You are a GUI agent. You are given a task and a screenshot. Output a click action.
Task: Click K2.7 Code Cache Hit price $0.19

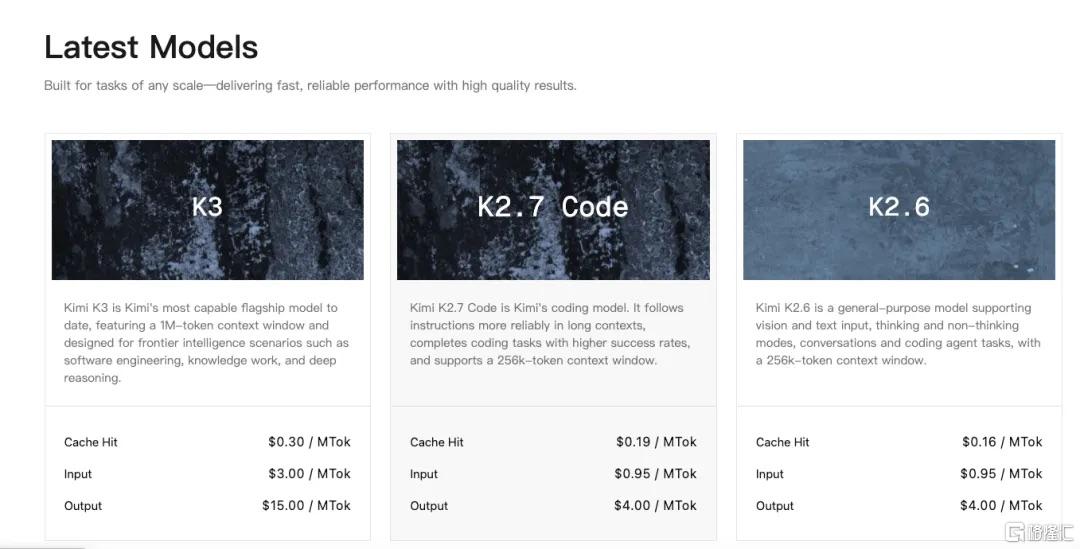click(x=656, y=442)
